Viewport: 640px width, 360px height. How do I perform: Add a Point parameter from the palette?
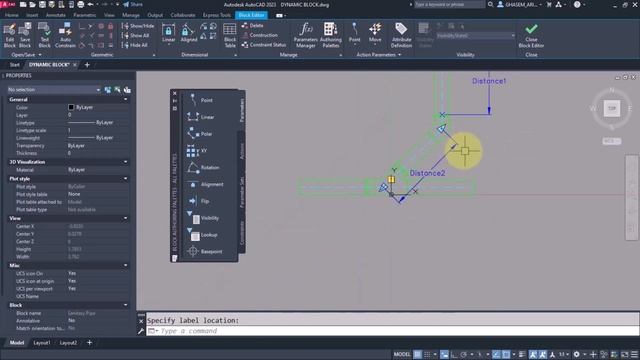200,100
